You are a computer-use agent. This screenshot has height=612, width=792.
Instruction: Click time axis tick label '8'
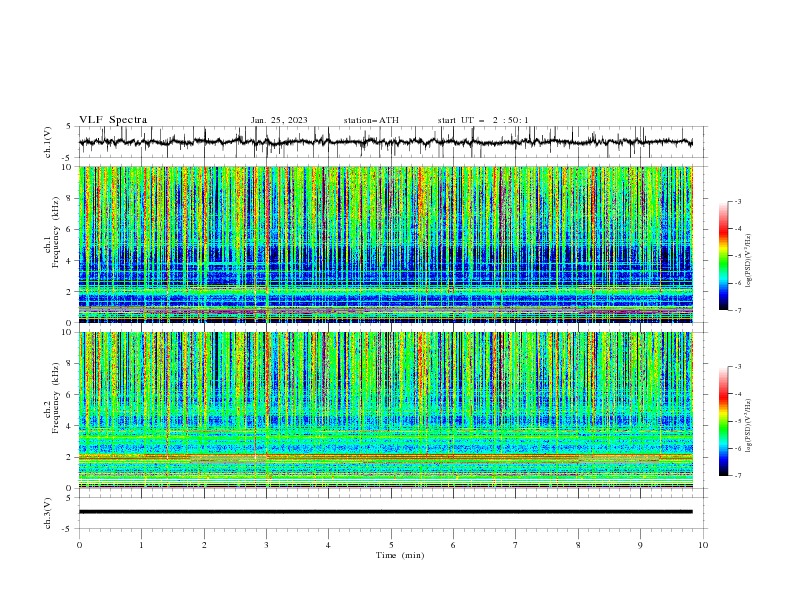coord(578,545)
